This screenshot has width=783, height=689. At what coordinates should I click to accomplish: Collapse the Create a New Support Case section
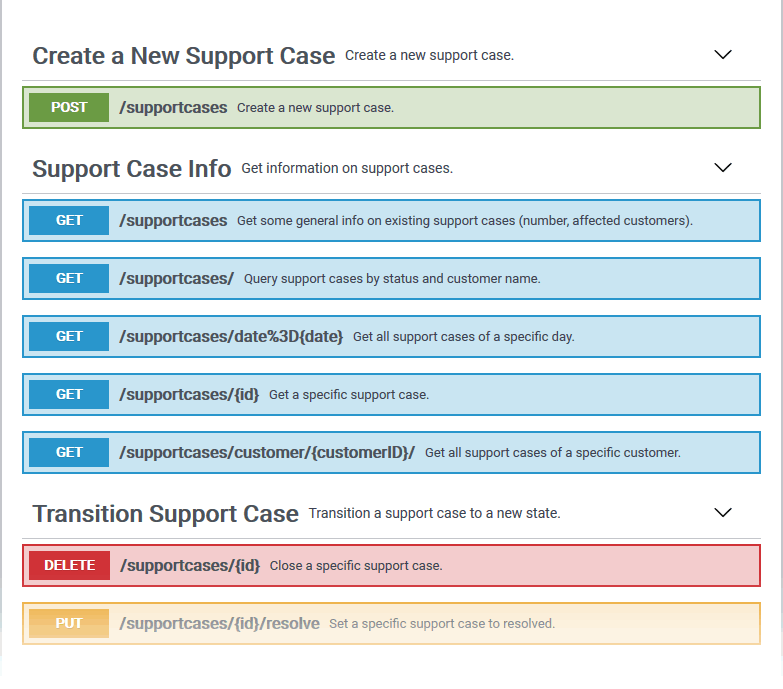tap(723, 55)
